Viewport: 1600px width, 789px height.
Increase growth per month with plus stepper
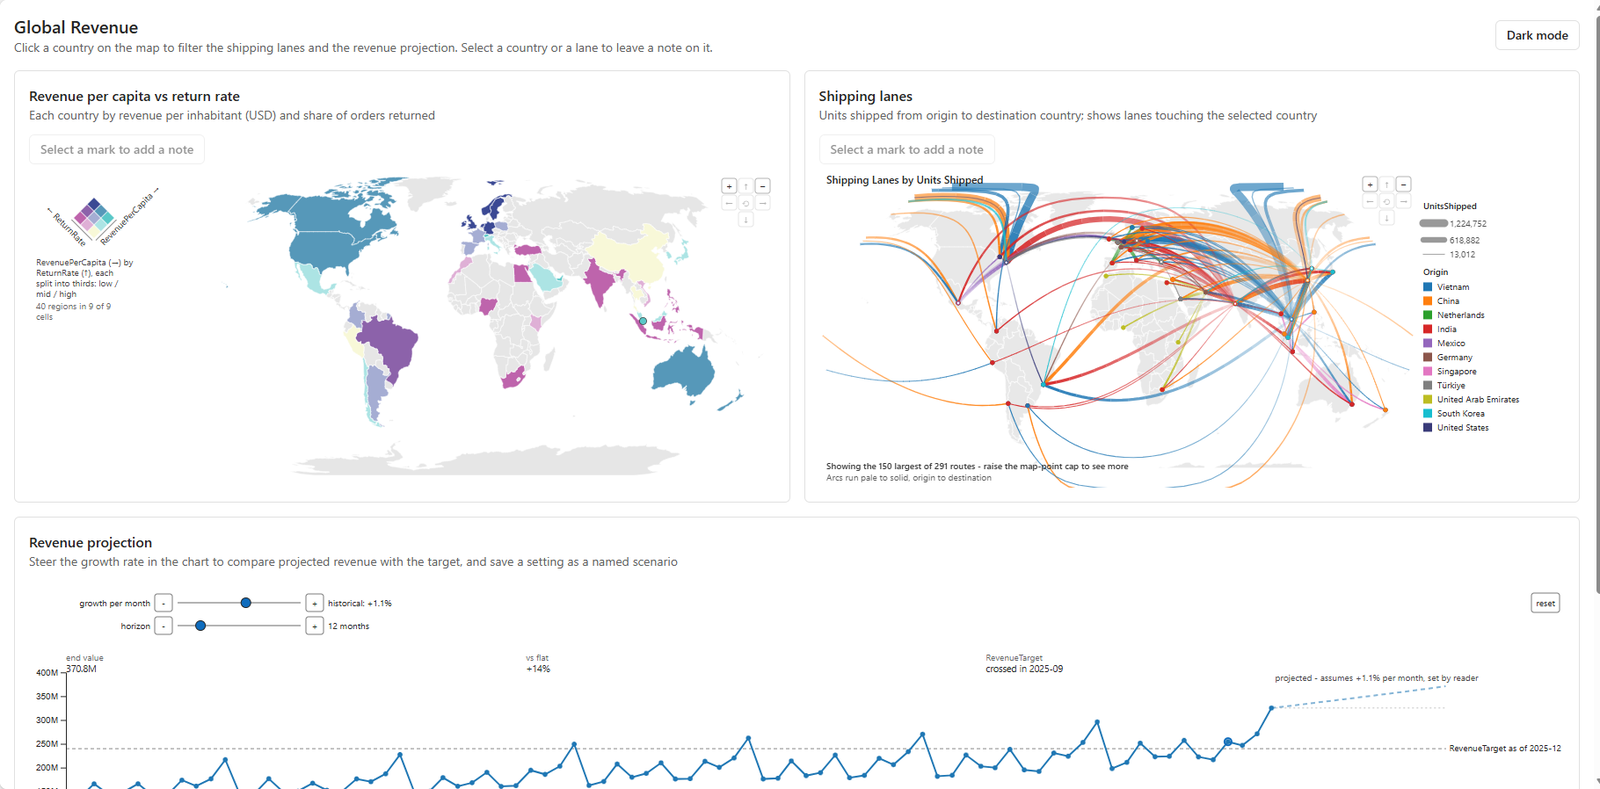coord(314,603)
